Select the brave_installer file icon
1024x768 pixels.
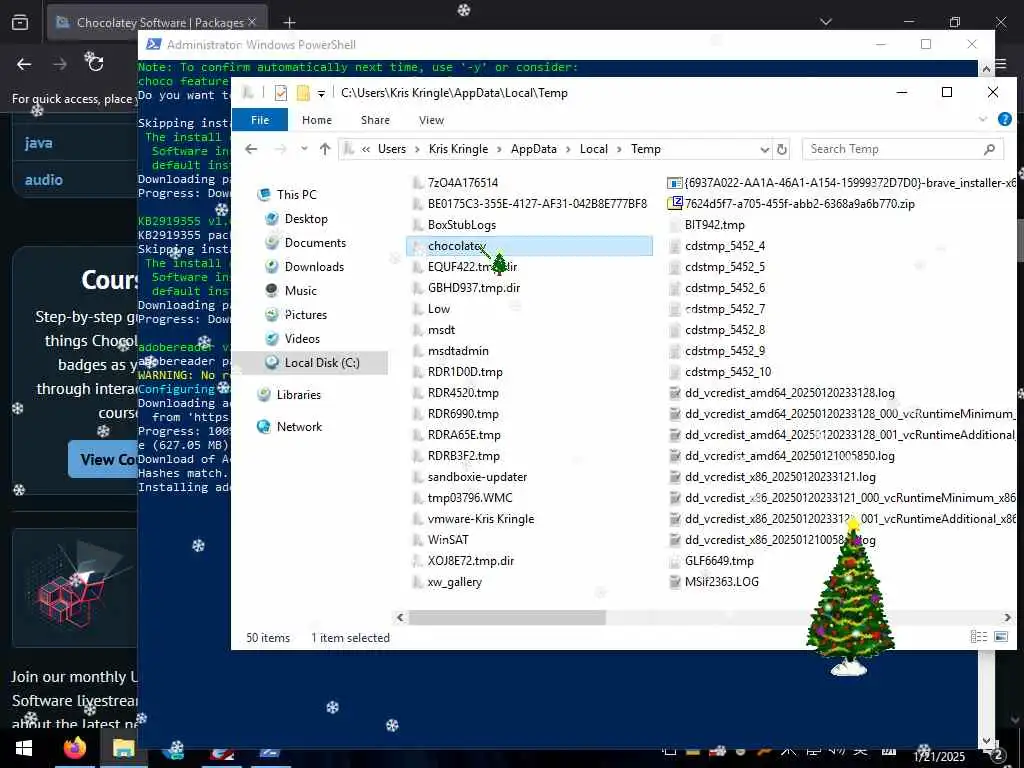(674, 183)
